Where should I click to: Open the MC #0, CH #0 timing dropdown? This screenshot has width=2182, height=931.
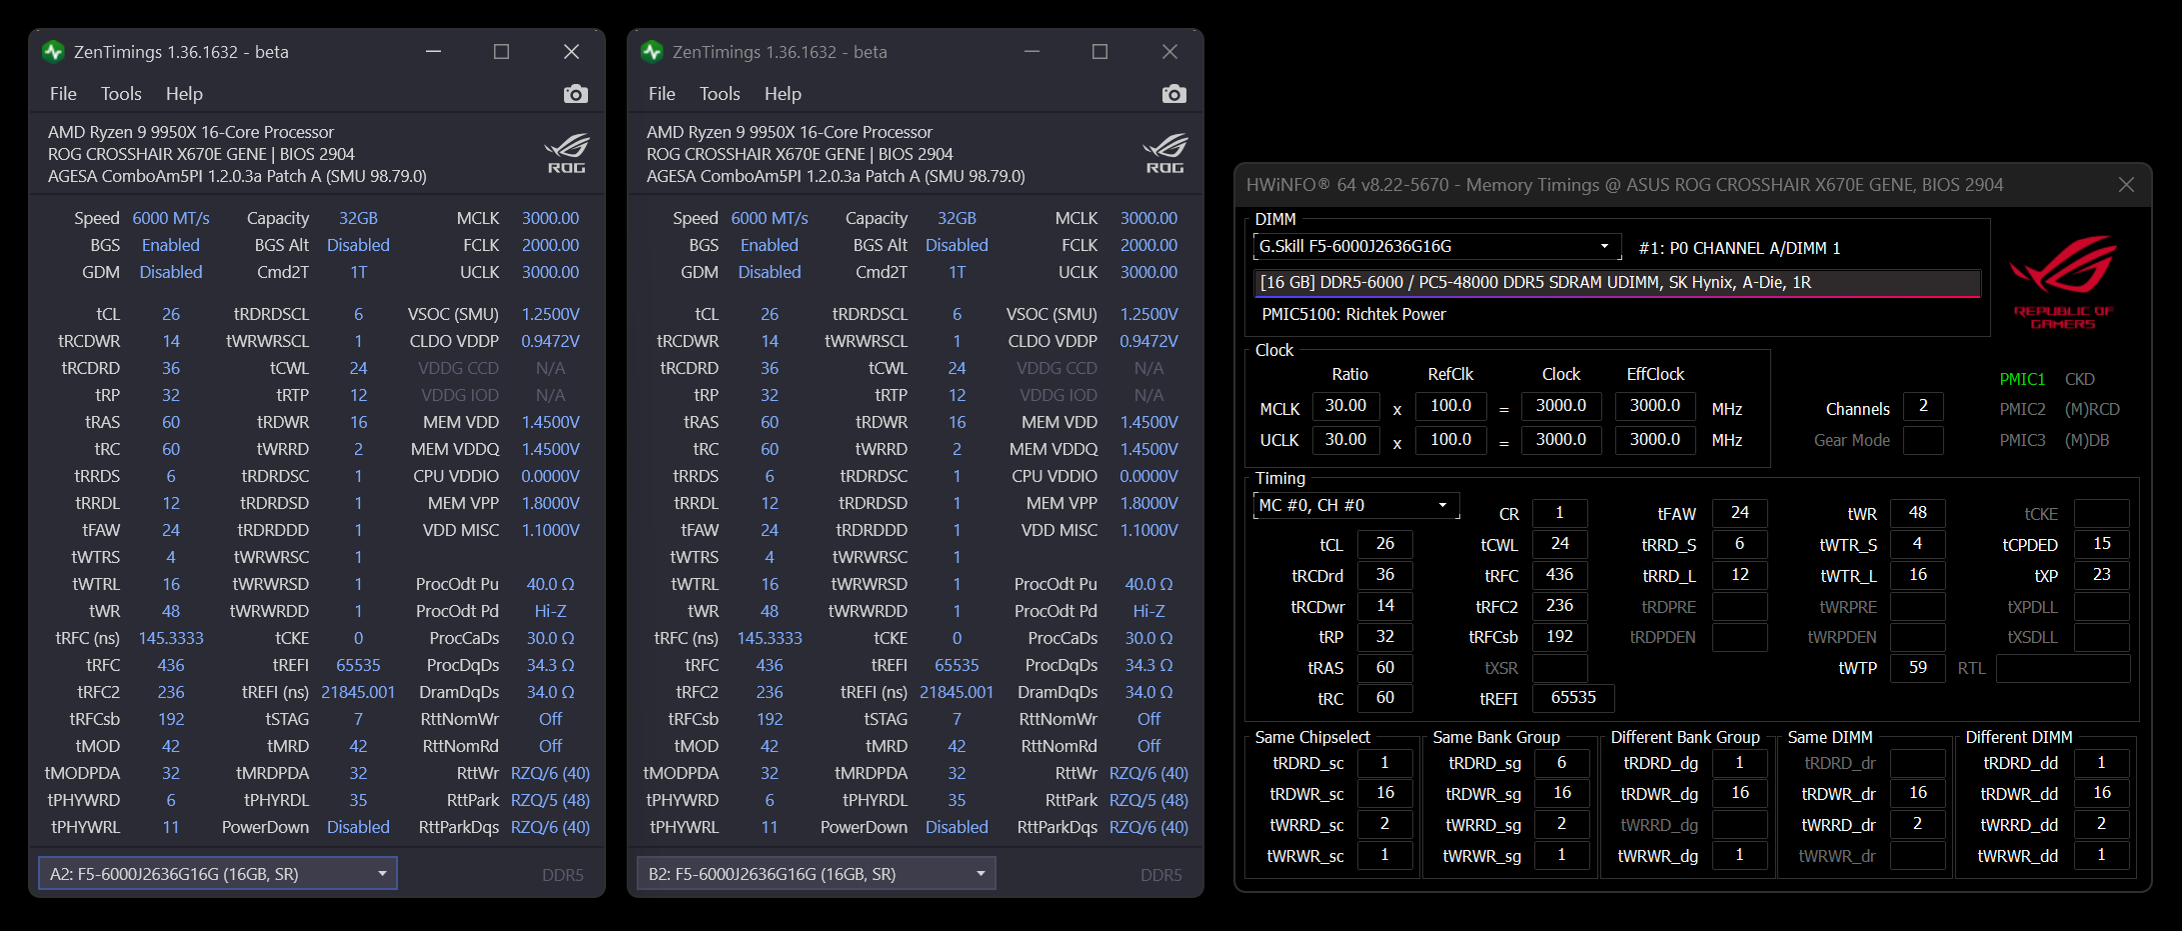(x=1355, y=505)
